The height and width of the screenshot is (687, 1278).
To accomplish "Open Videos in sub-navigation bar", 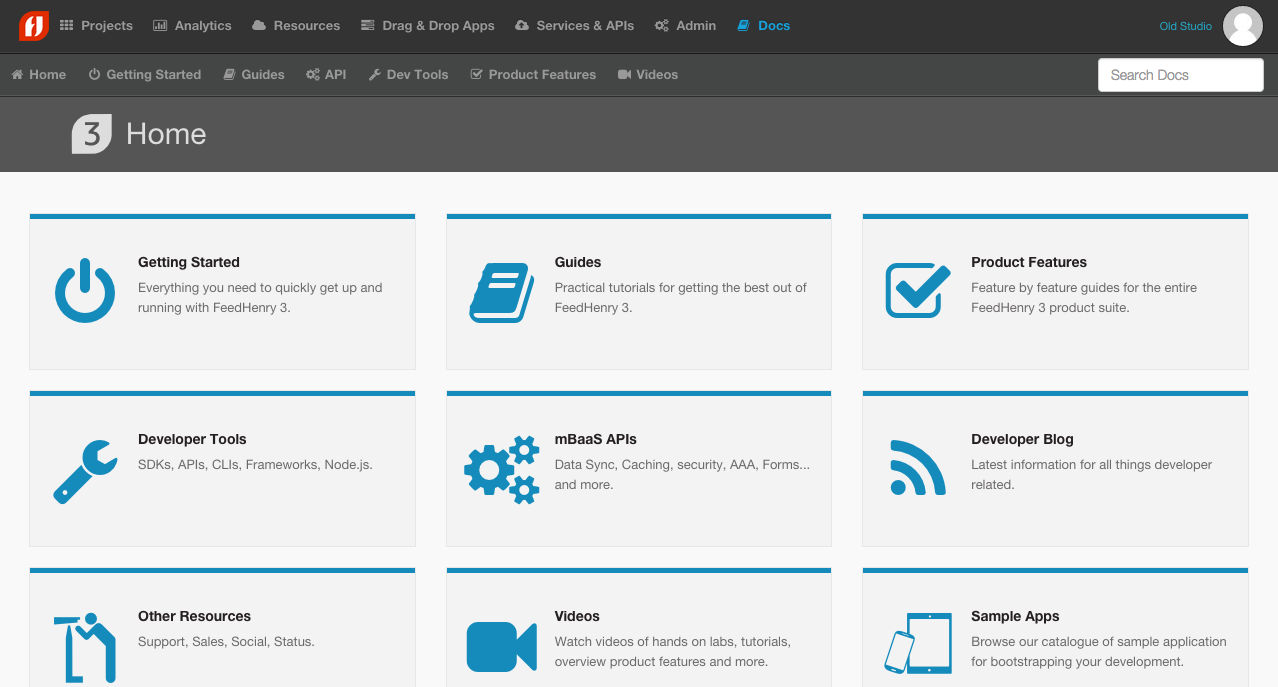I will pos(648,75).
